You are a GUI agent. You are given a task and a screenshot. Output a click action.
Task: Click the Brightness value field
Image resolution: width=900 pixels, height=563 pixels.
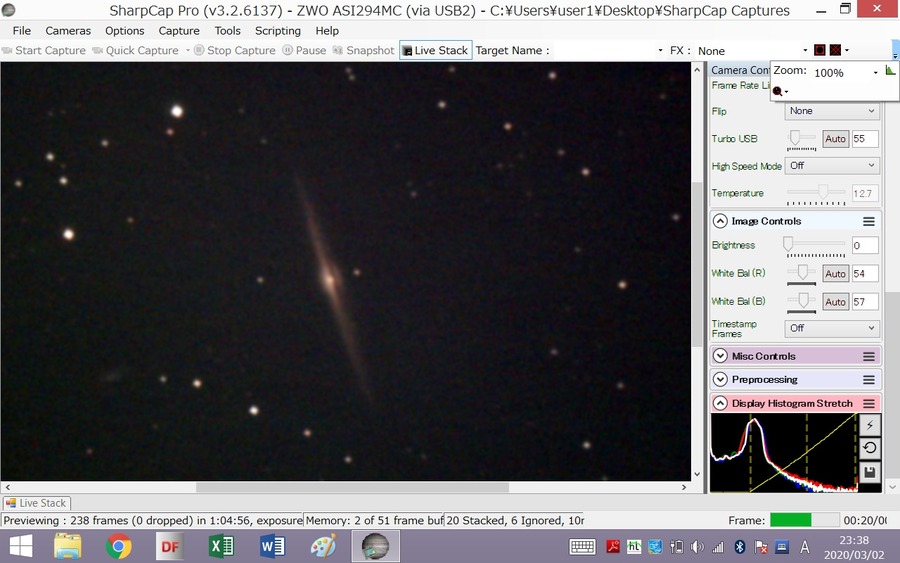[x=865, y=246]
